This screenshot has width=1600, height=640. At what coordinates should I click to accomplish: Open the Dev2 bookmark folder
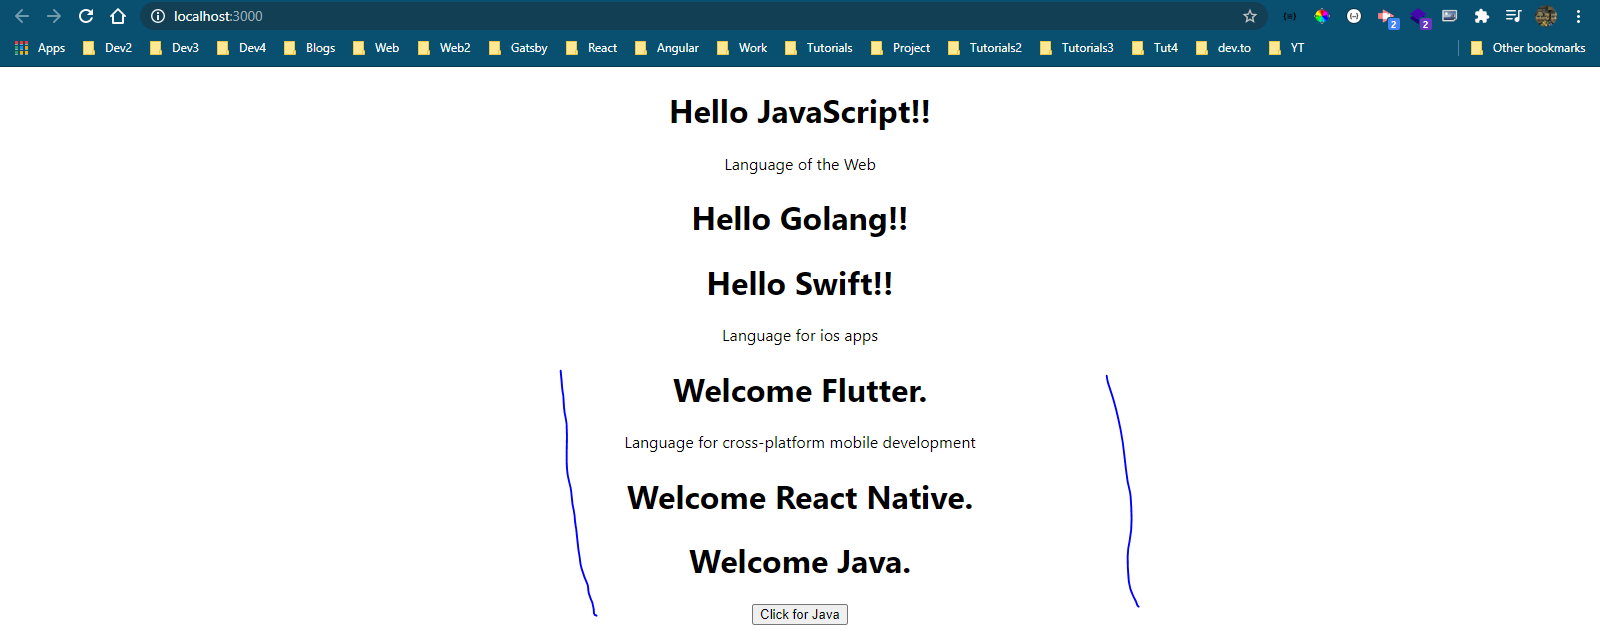(x=107, y=48)
